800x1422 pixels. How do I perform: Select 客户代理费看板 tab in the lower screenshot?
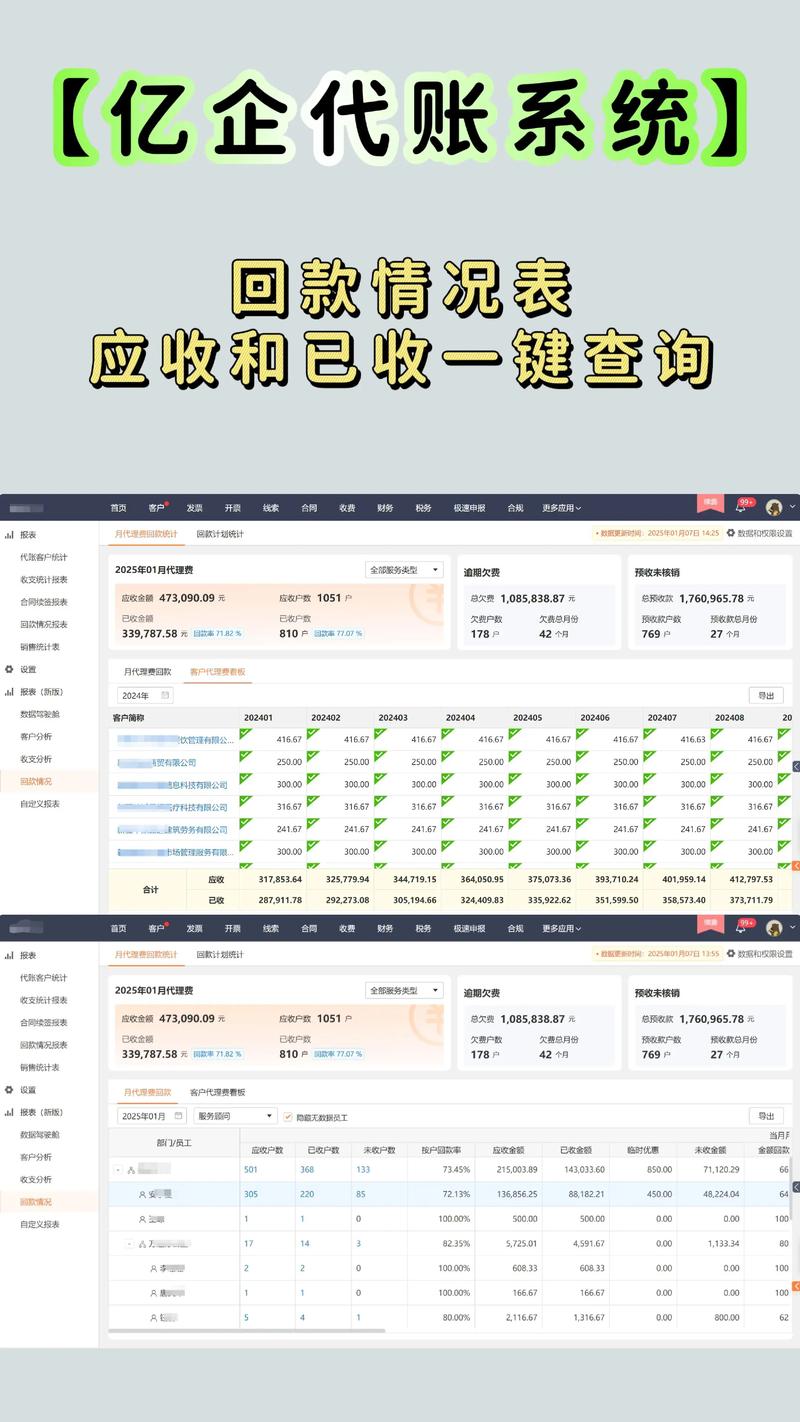pyautogui.click(x=217, y=1092)
